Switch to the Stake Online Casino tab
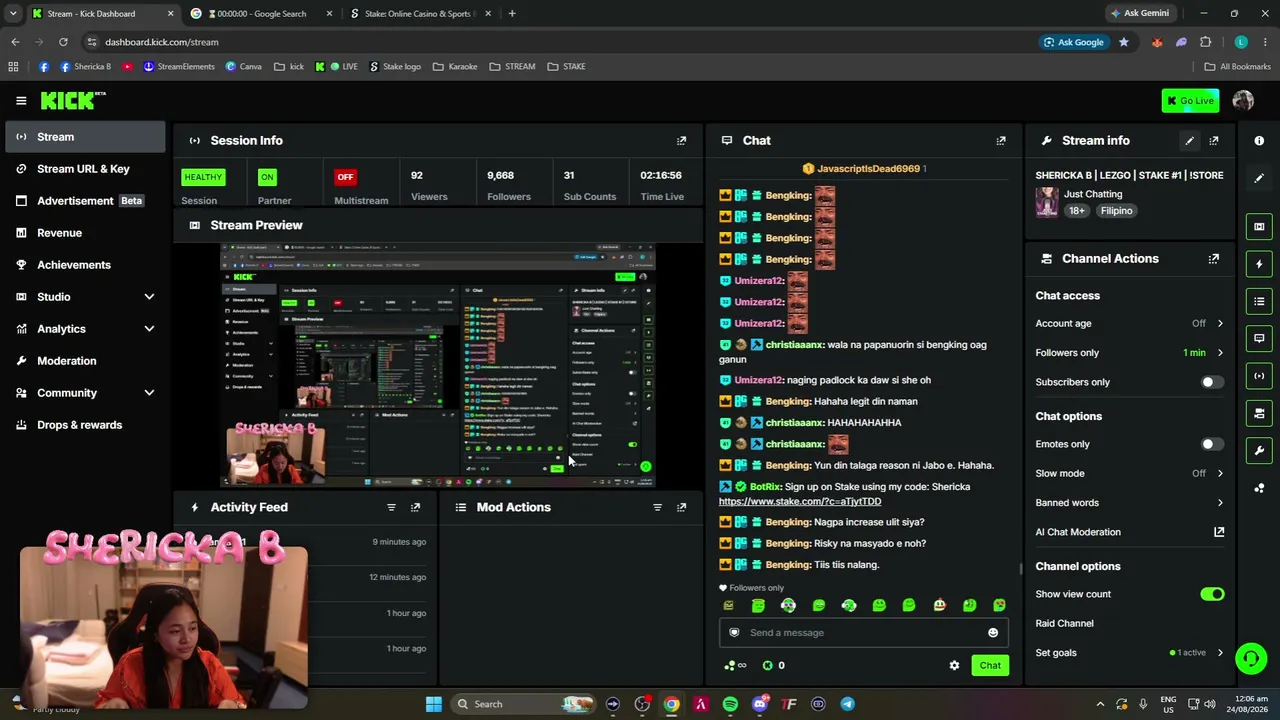1280x720 pixels. (x=420, y=14)
